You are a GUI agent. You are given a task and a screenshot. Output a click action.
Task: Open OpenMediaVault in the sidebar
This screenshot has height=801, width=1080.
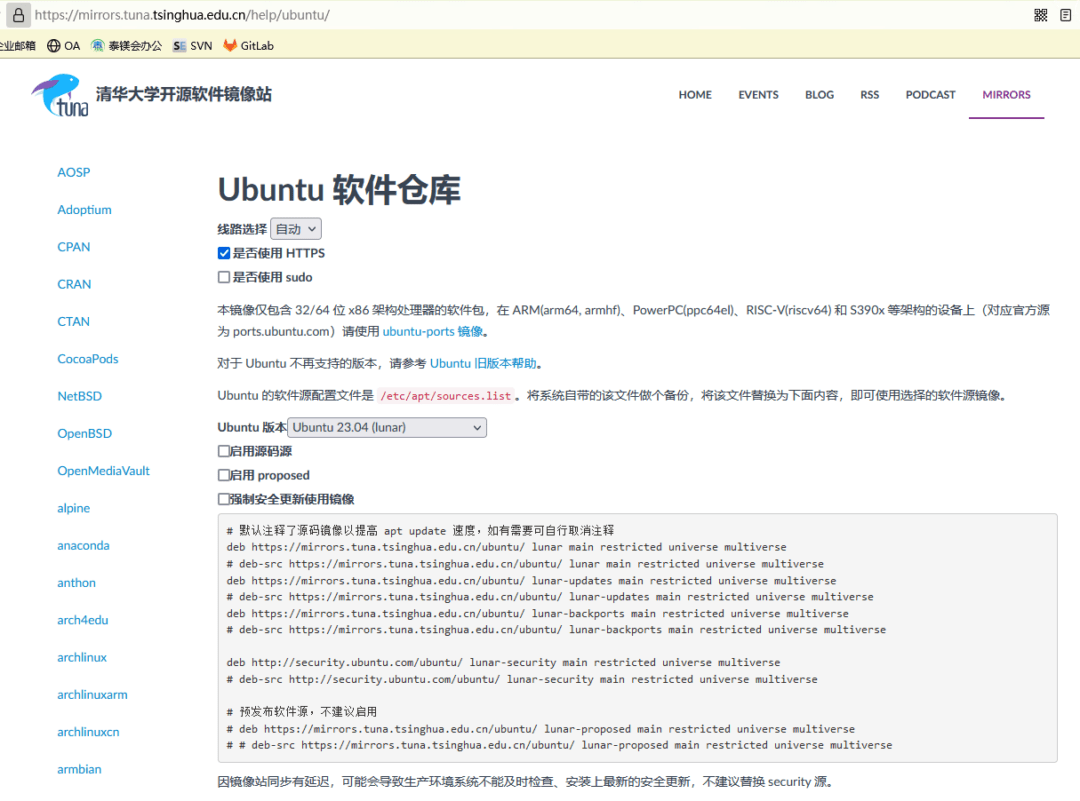103,470
